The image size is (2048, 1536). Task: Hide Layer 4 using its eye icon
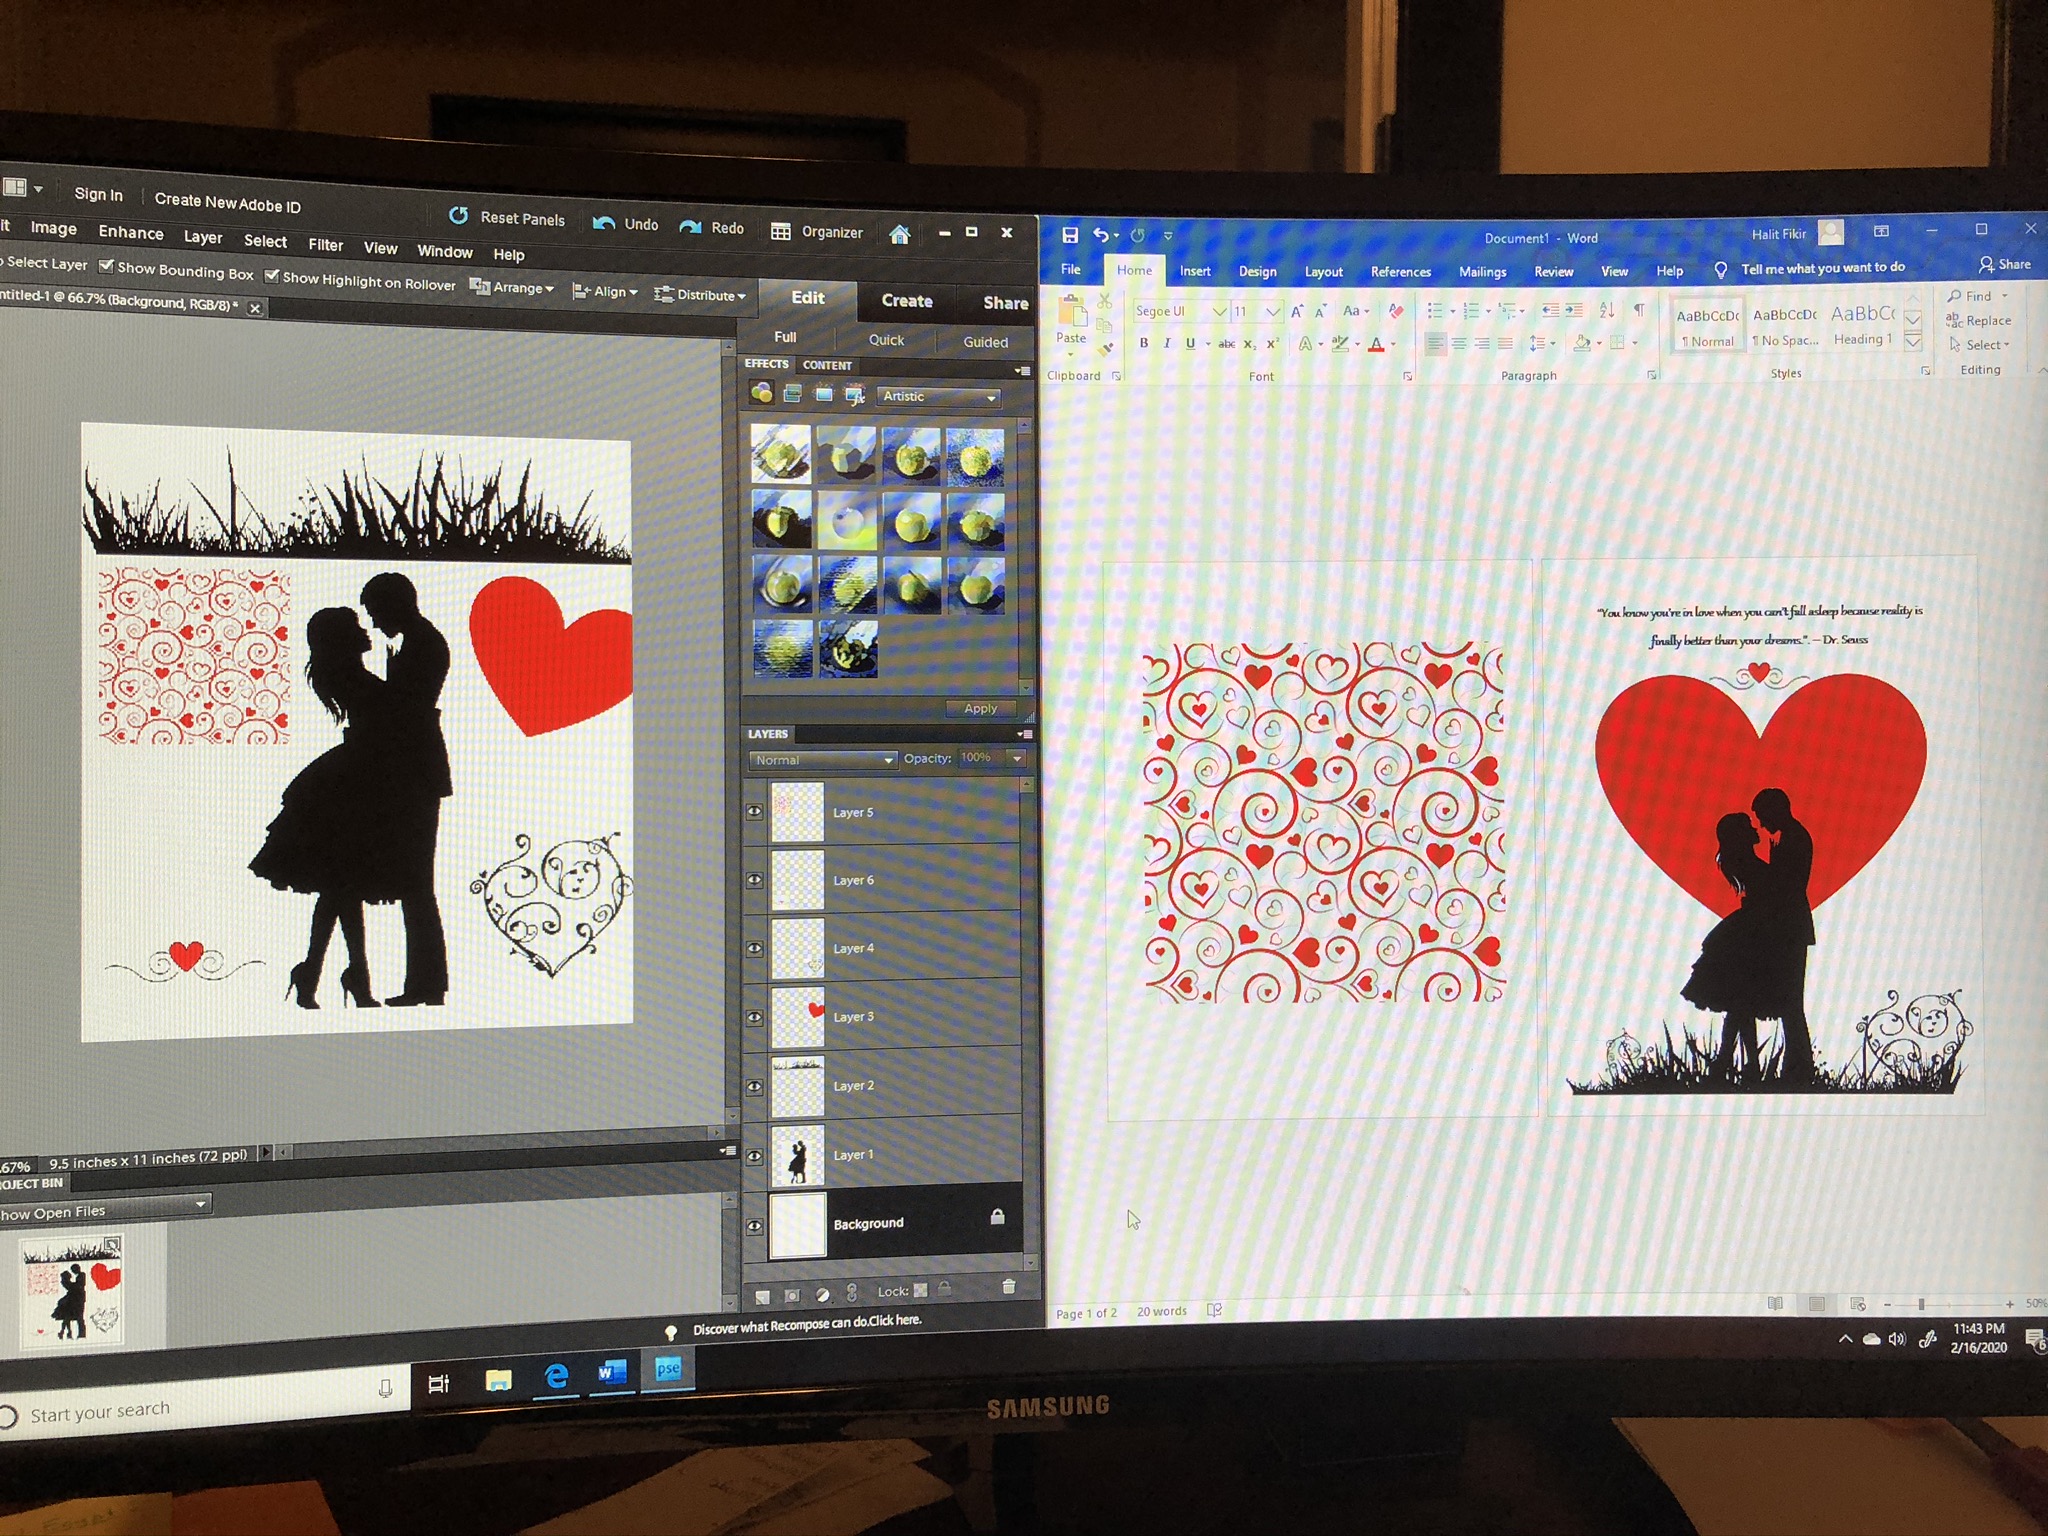754,948
